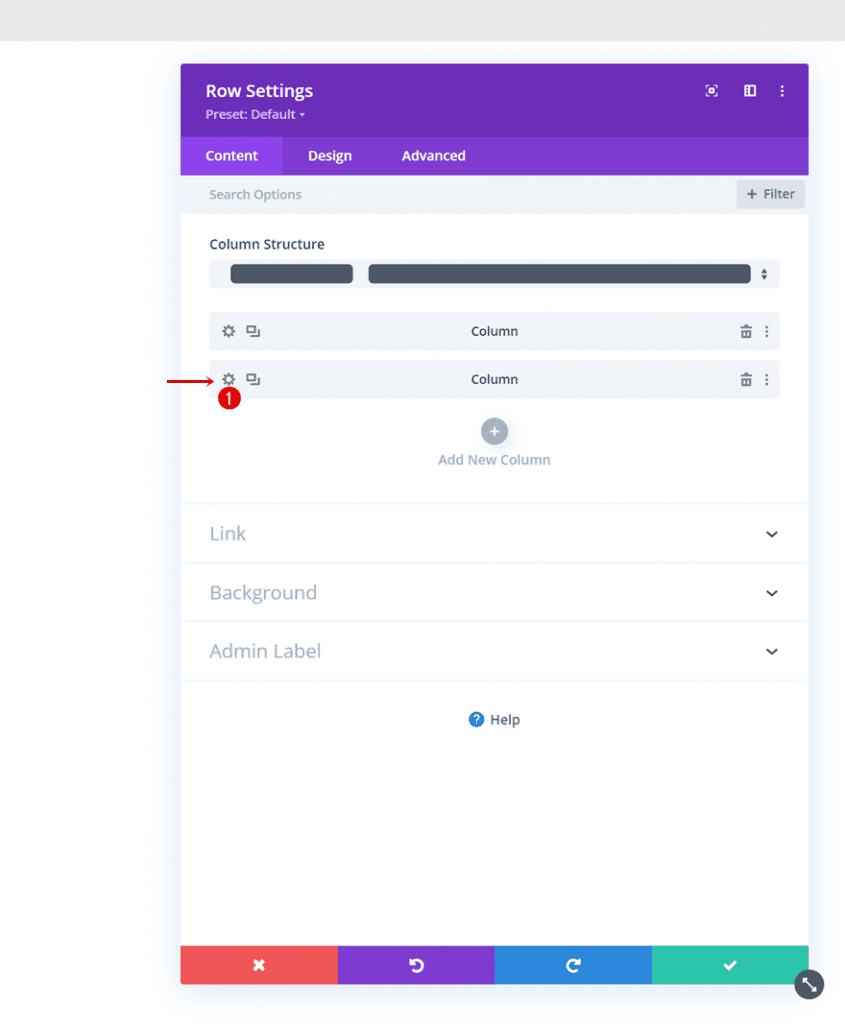This screenshot has height=1024, width=845.
Task: Expand the builder with the corner arrow icon
Action: 809,984
